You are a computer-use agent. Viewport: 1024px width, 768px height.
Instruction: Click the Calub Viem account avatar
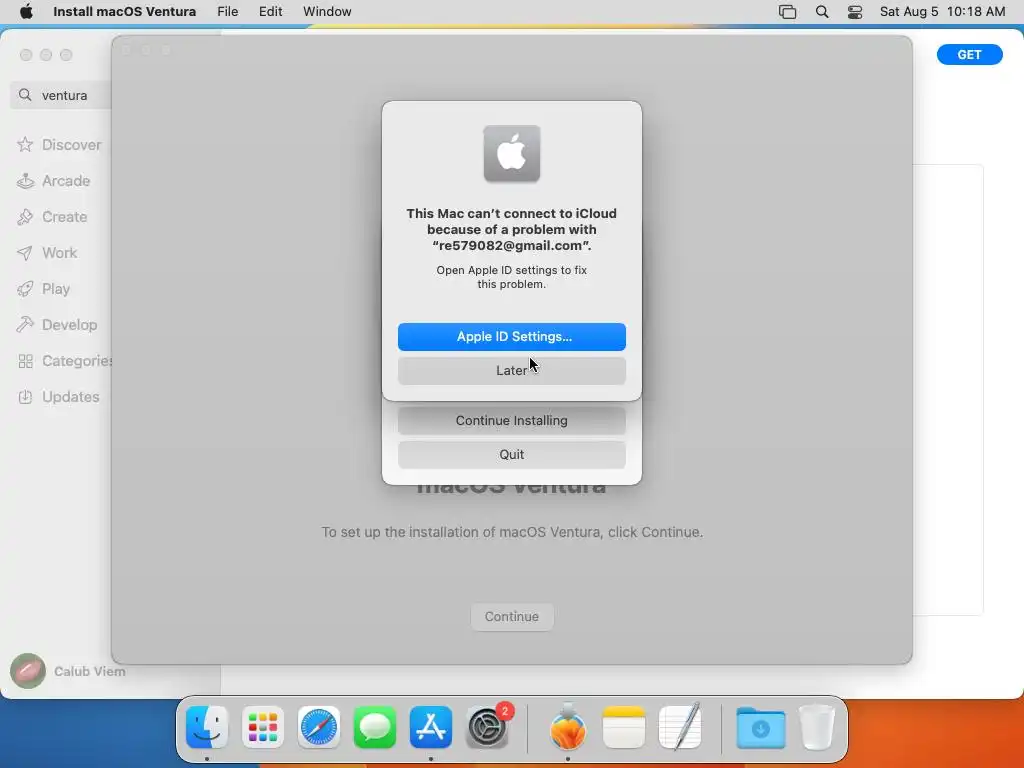[28, 671]
